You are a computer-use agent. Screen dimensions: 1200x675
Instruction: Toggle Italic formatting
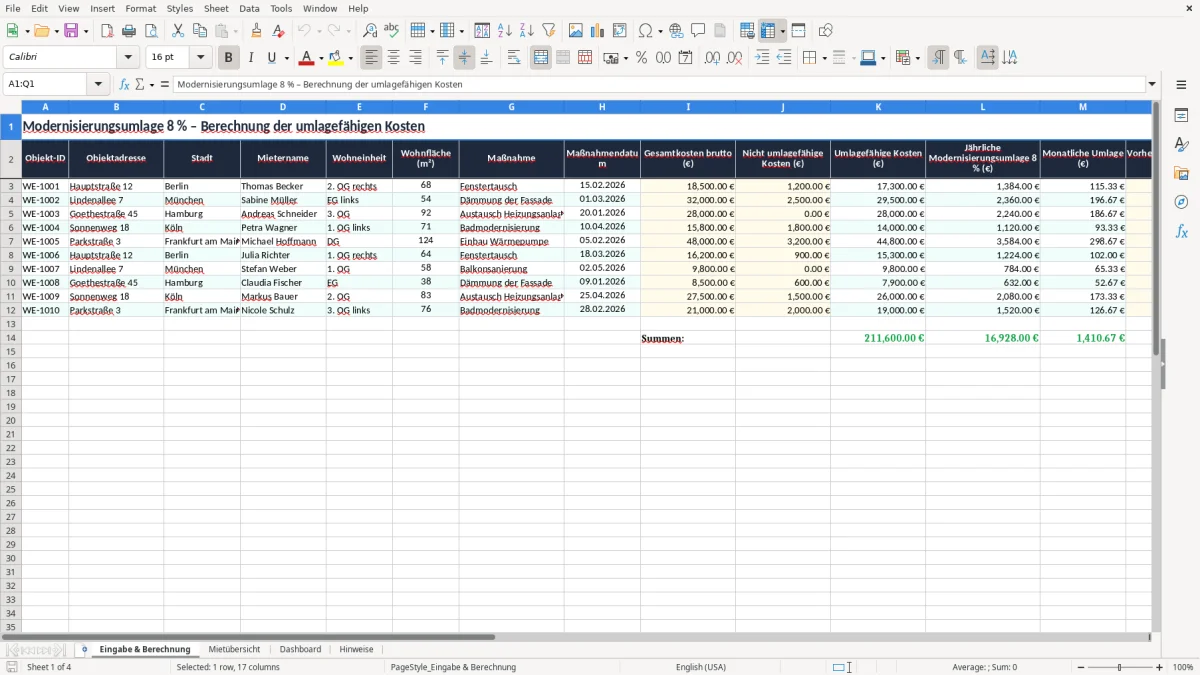[x=251, y=58]
